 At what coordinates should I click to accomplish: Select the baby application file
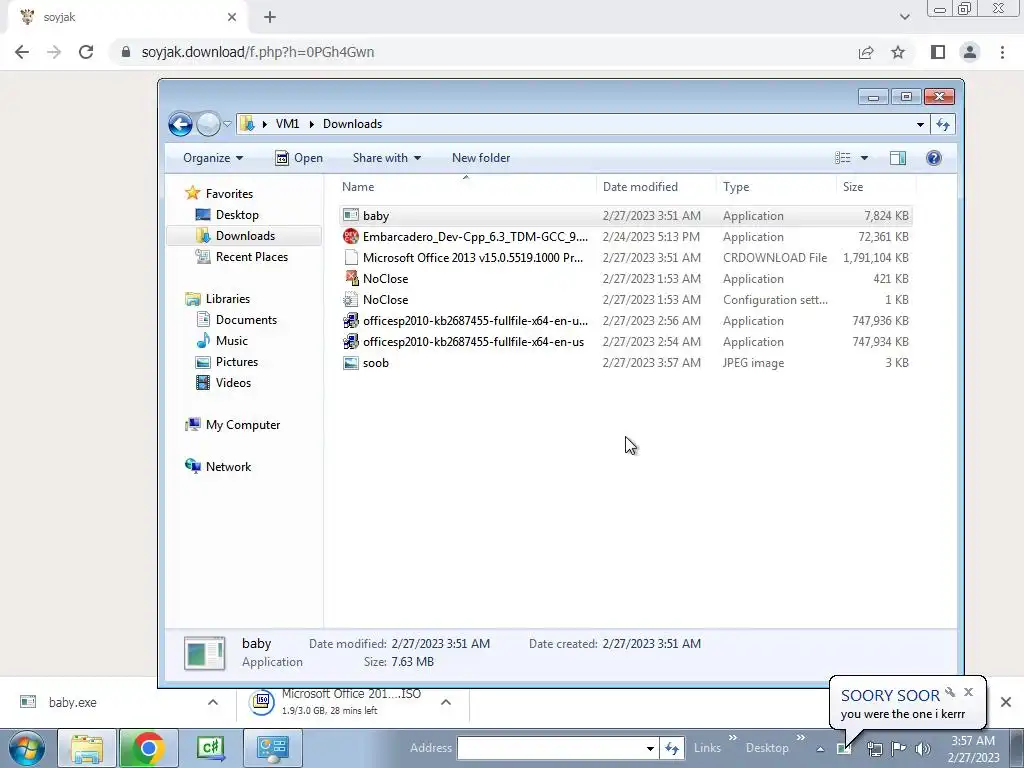[x=625, y=216]
